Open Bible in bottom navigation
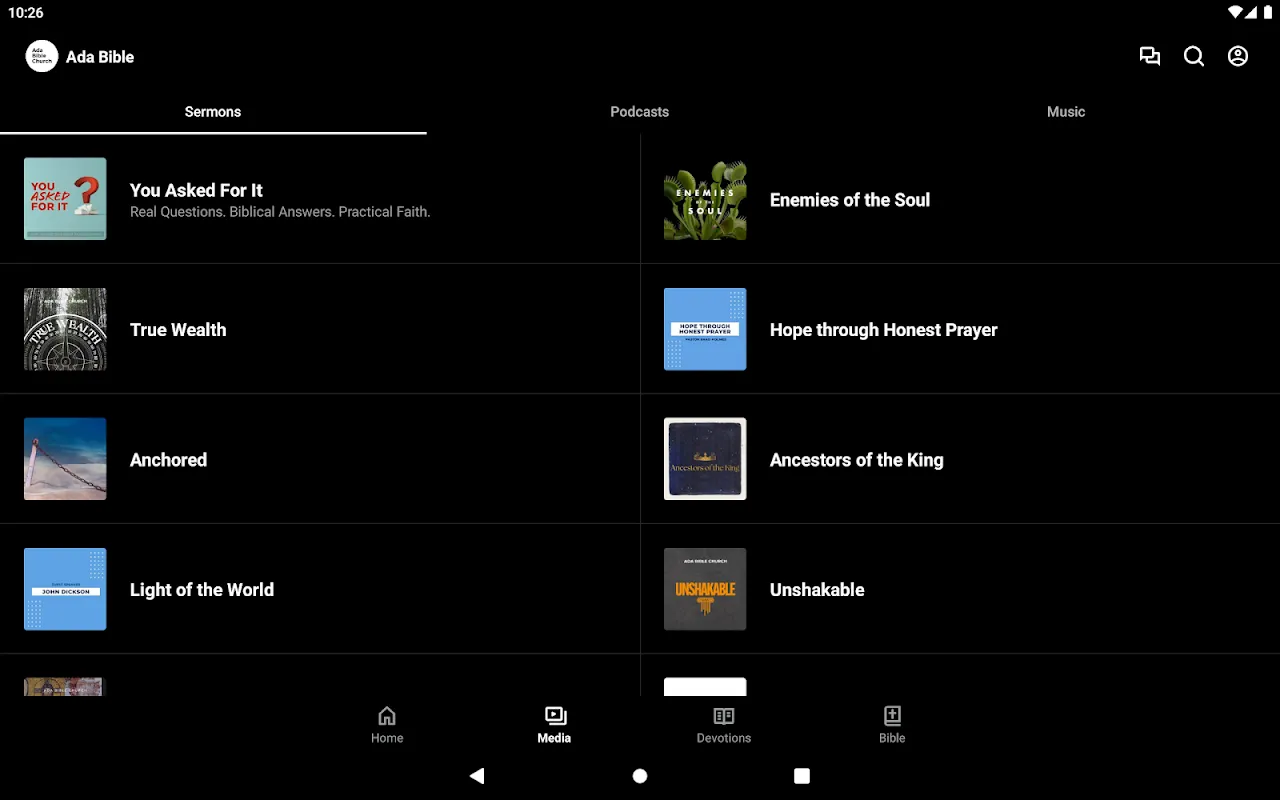This screenshot has height=800, width=1280. [892, 725]
